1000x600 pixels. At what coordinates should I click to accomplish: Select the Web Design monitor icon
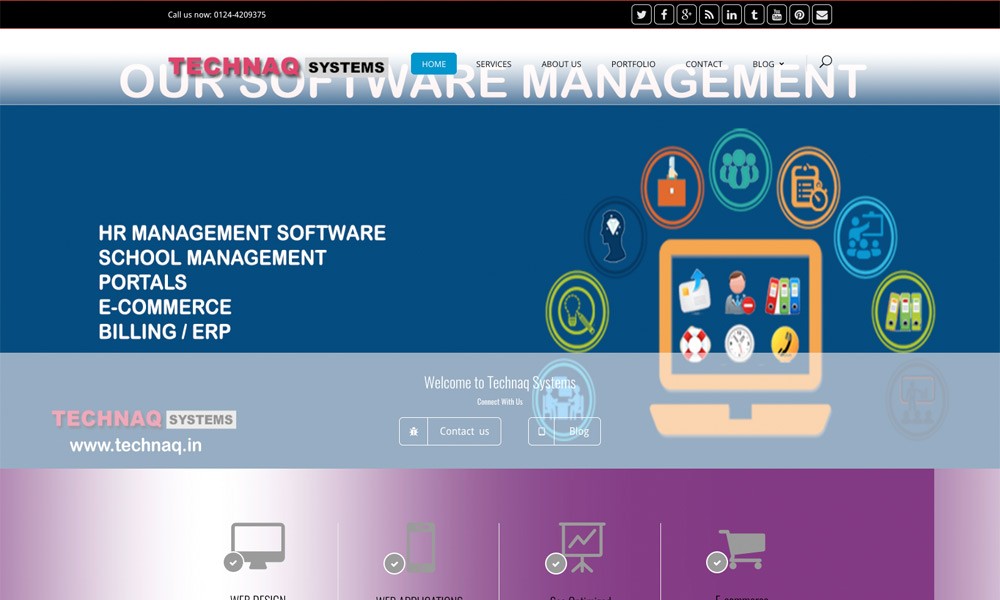click(257, 546)
